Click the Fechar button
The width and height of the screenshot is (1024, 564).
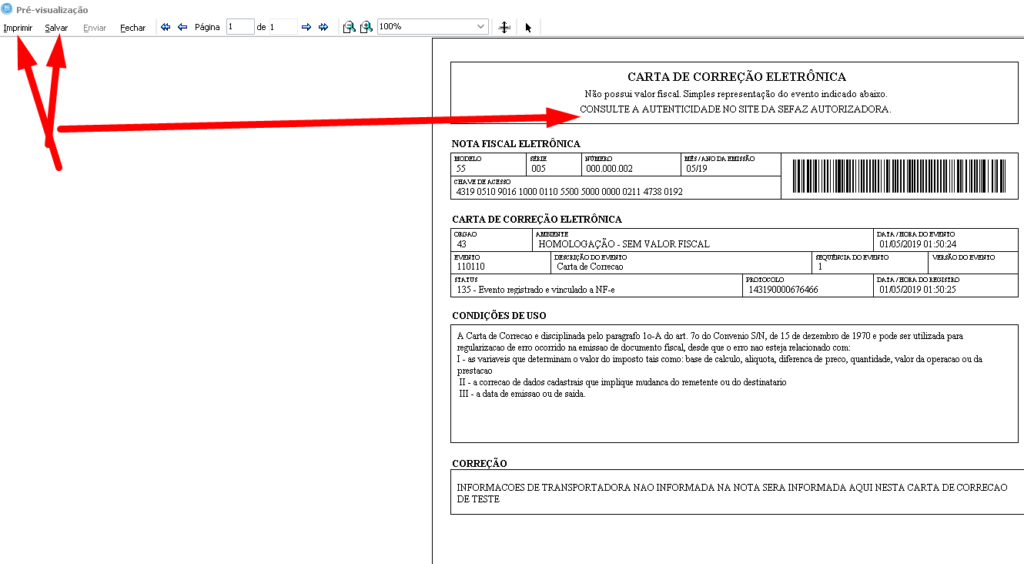(133, 27)
